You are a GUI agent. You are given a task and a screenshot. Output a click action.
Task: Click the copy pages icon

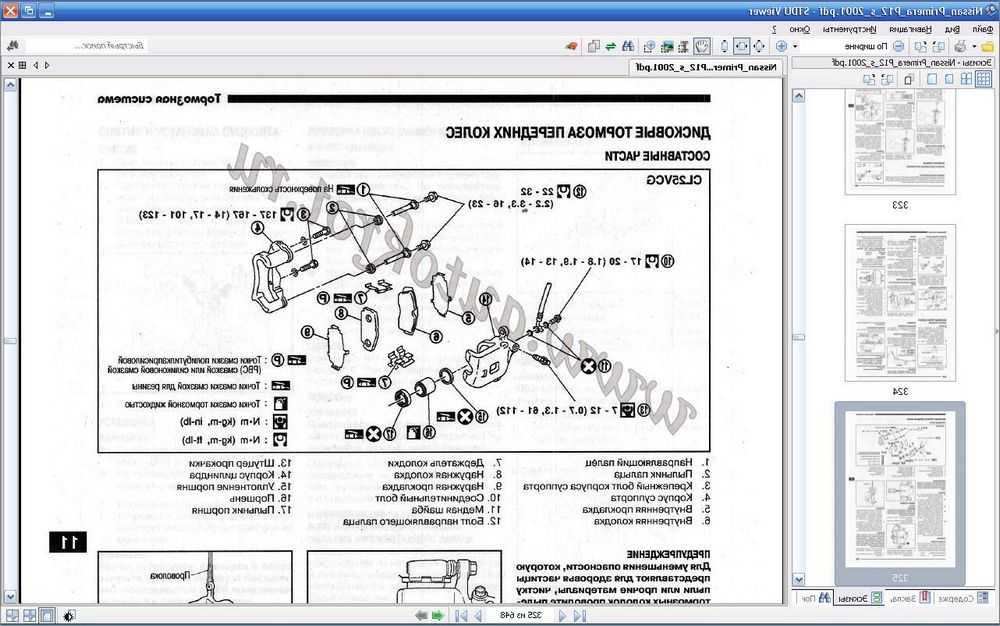[x=594, y=46]
